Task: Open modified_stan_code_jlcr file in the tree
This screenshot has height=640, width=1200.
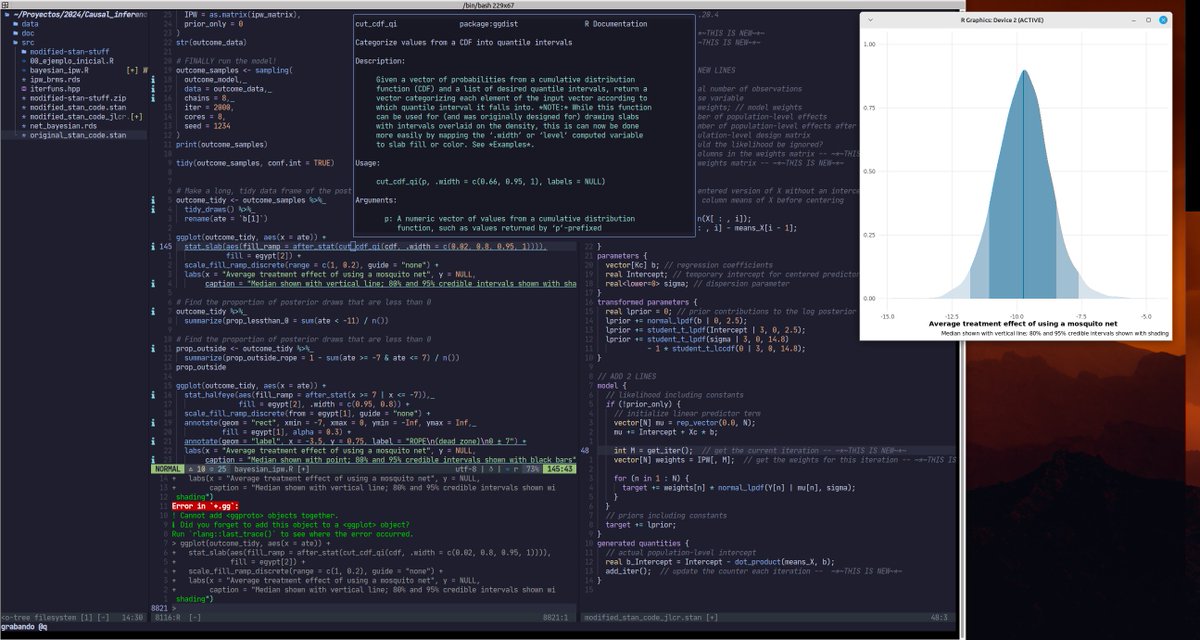Action: pos(79,118)
